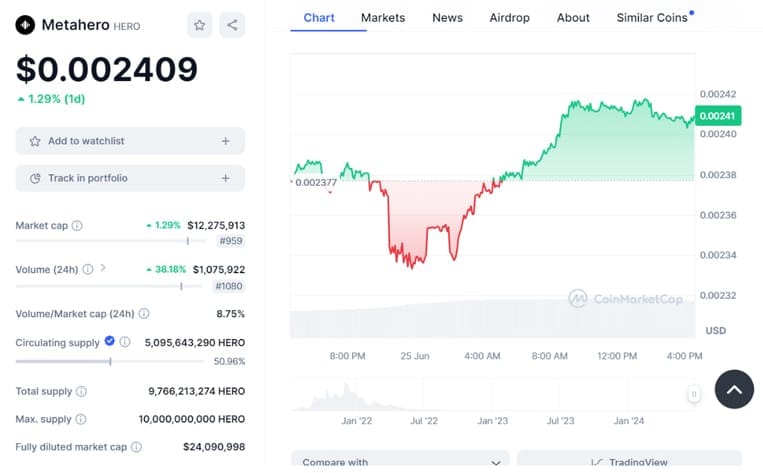Image resolution: width=763 pixels, height=473 pixels.
Task: Click the scroll-to-top arrow button
Action: click(x=734, y=389)
